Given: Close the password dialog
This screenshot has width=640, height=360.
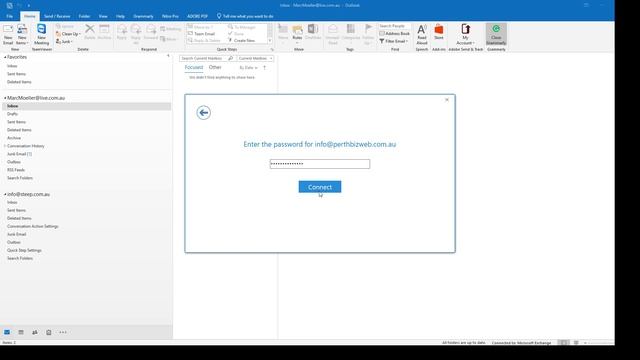Looking at the screenshot, I should [447, 100].
